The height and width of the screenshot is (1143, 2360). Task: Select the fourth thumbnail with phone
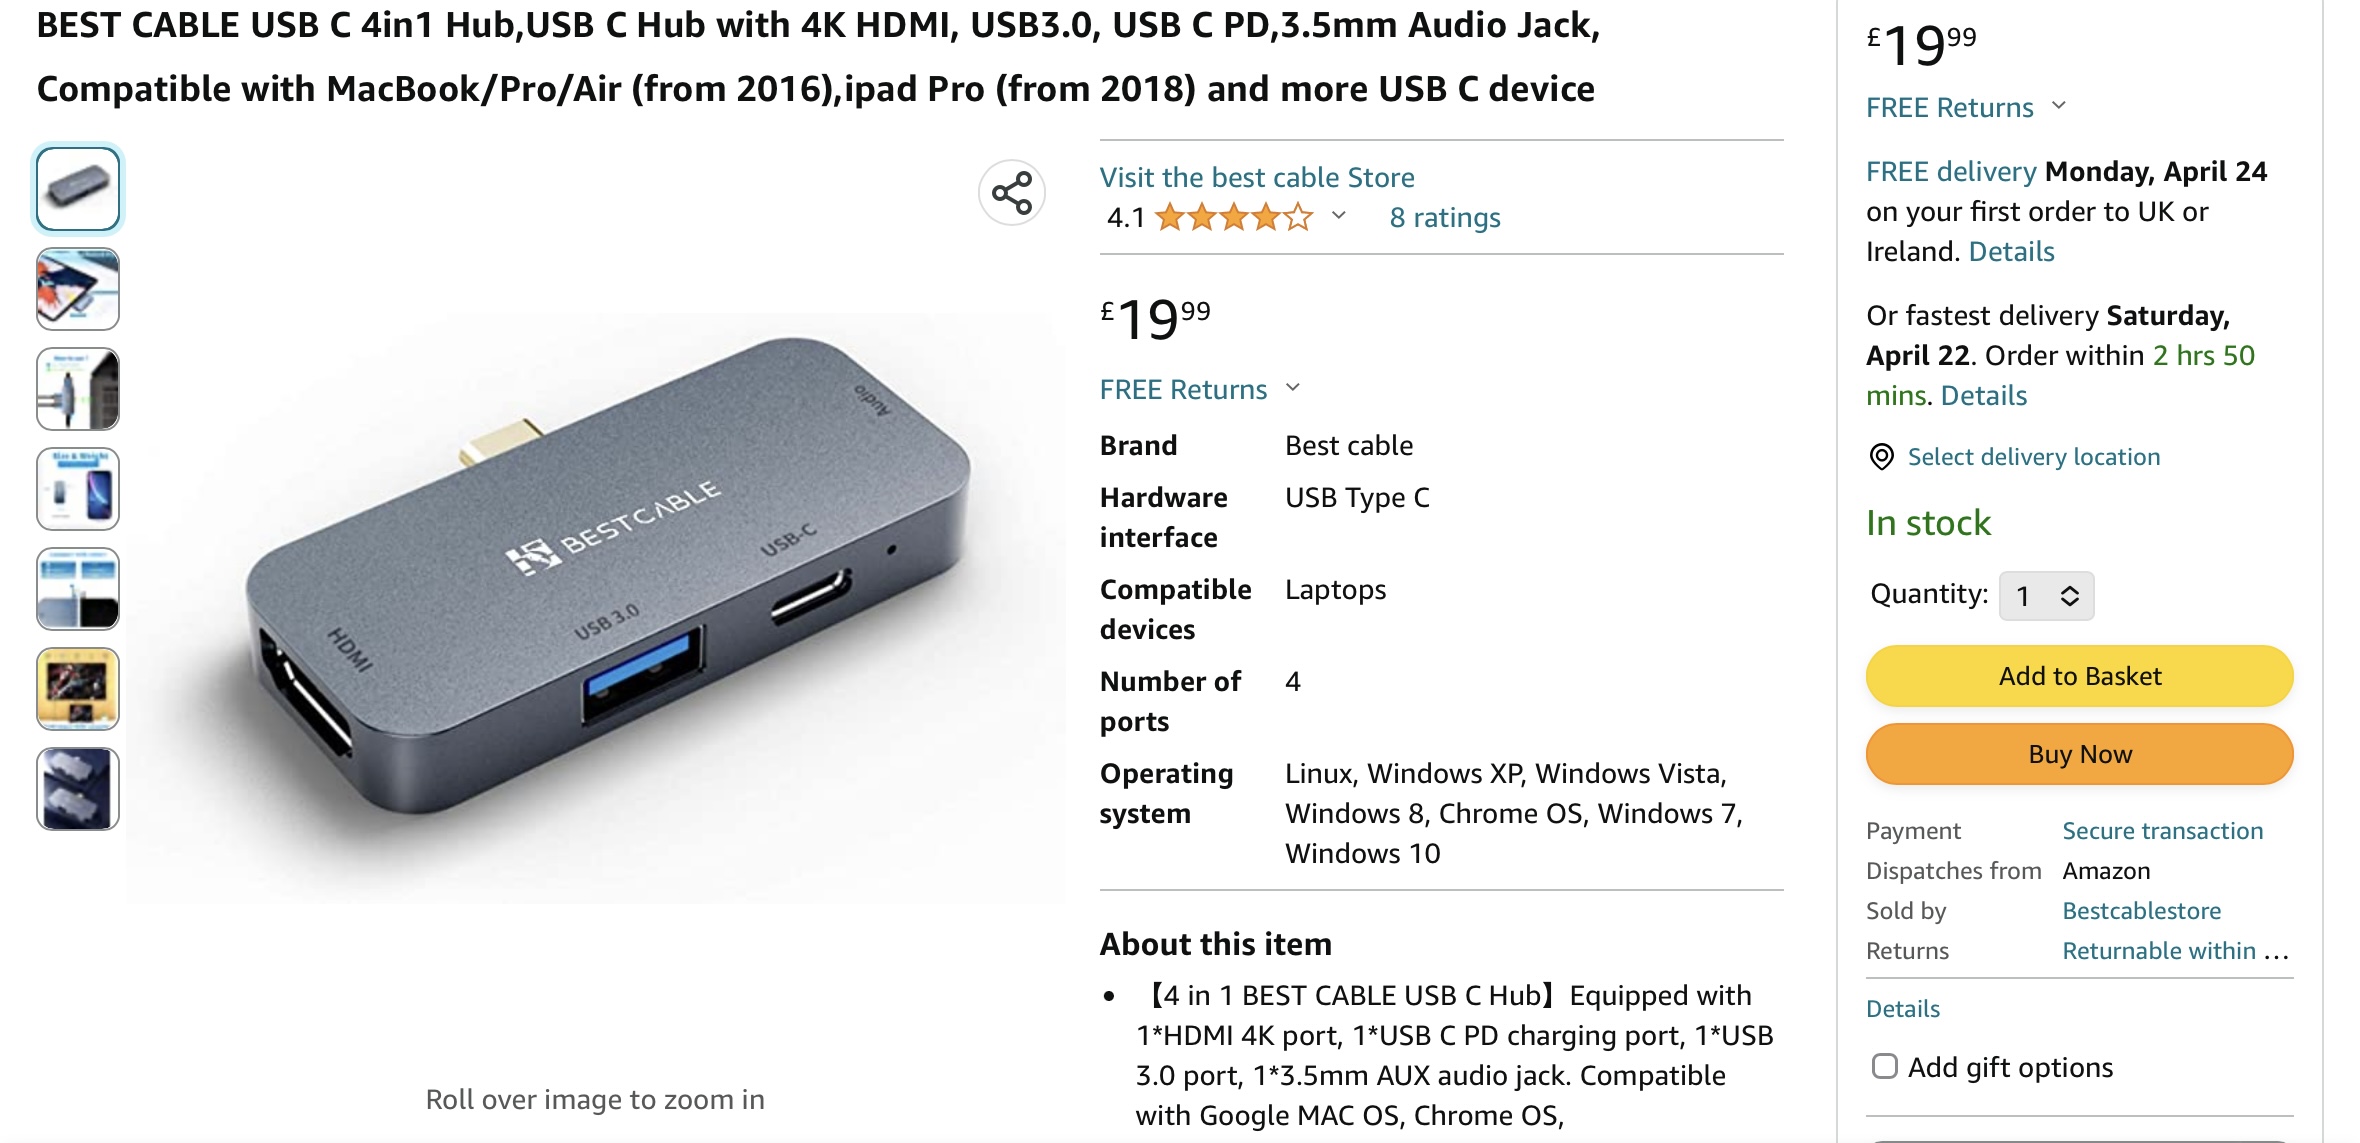point(78,489)
